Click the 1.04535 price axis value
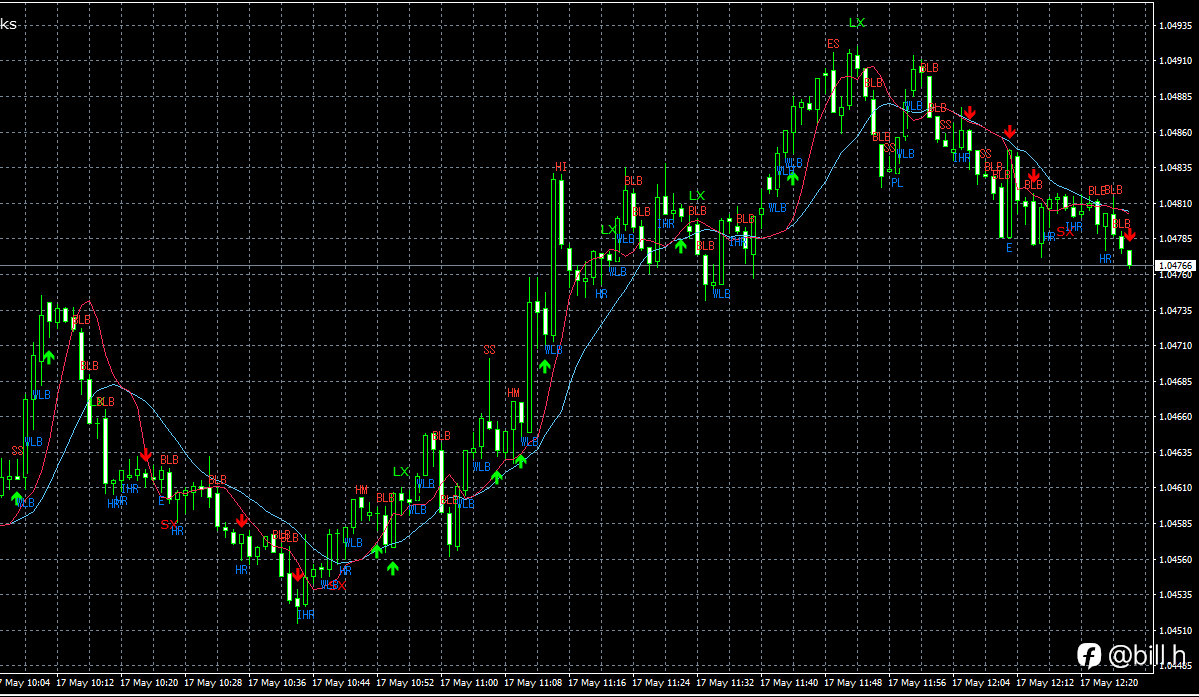The image size is (1199, 697). [x=1176, y=595]
